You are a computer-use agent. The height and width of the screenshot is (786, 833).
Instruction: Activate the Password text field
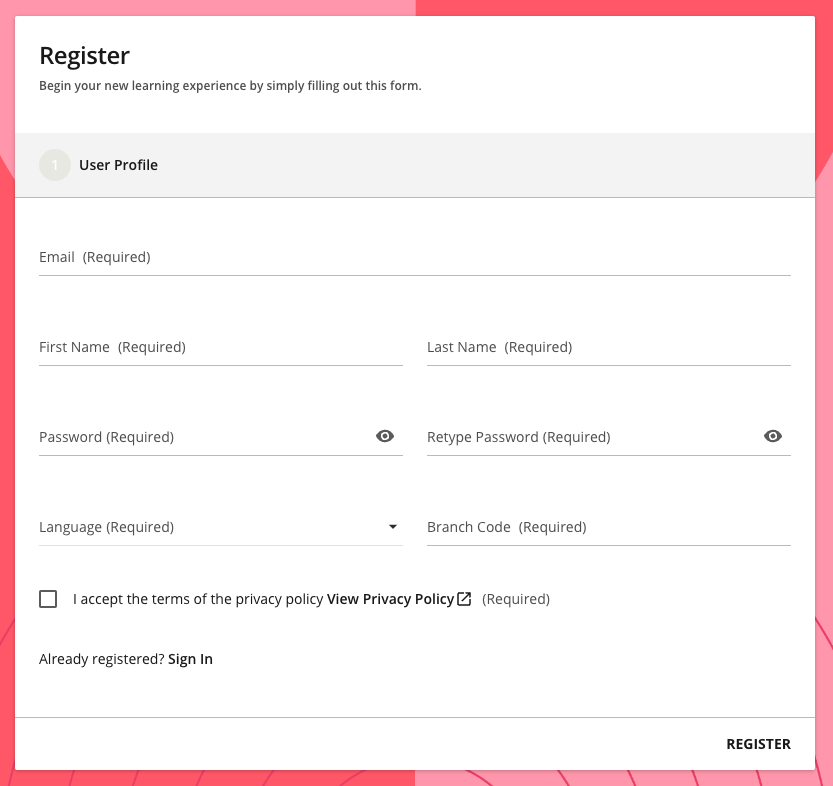click(x=205, y=437)
